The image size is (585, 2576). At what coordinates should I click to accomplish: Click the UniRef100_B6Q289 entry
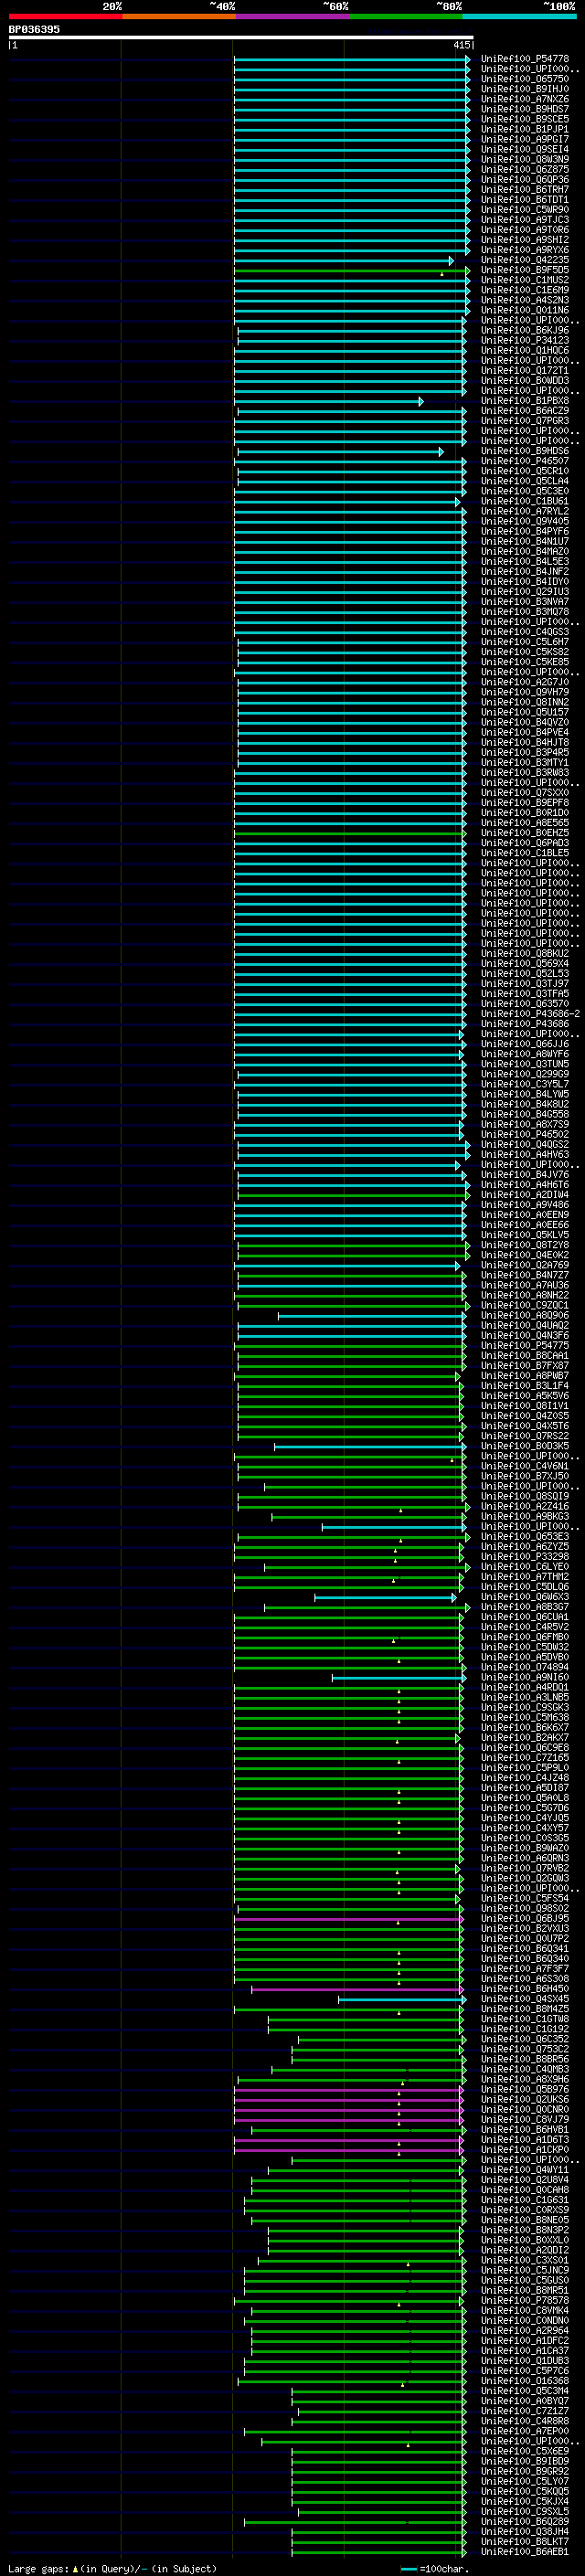pos(525,2522)
